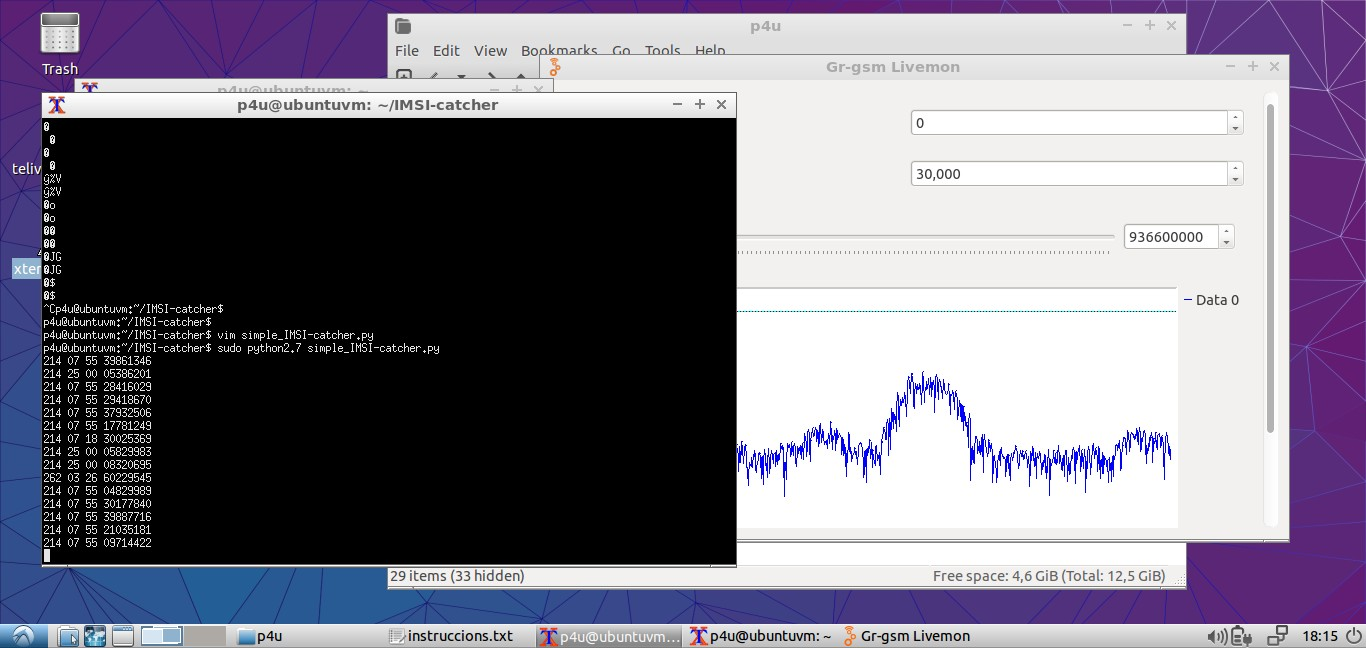This screenshot has height=648, width=1366.
Task: Click the Gr-gsm Livemon title bar text
Action: click(893, 67)
